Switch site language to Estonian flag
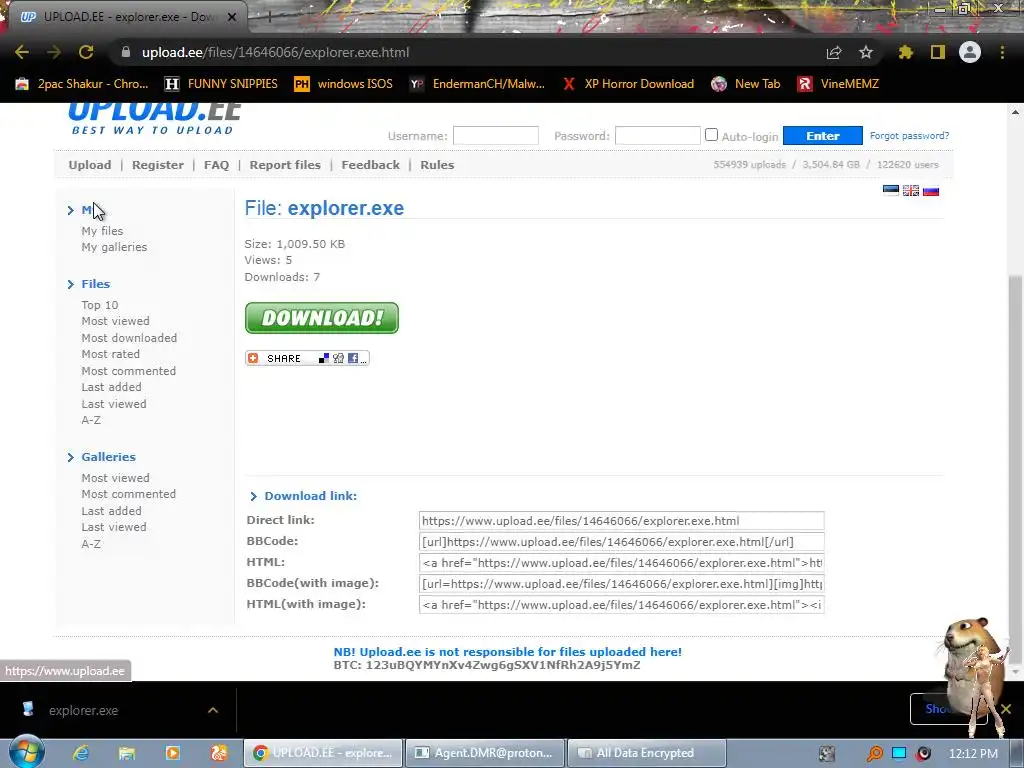 [891, 190]
